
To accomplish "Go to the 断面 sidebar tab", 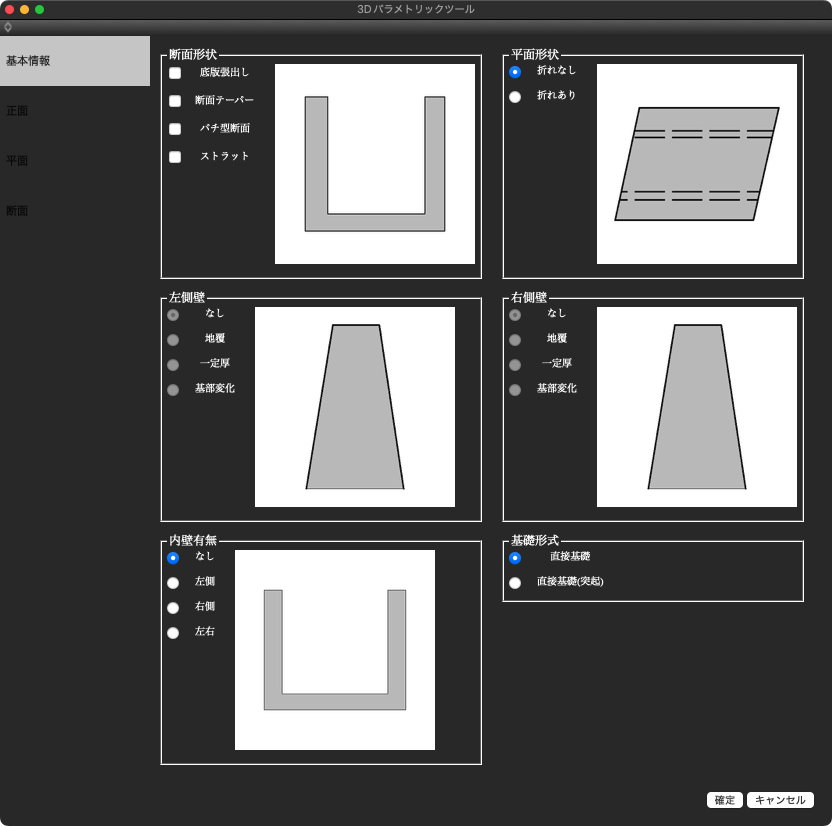I will (x=17, y=211).
